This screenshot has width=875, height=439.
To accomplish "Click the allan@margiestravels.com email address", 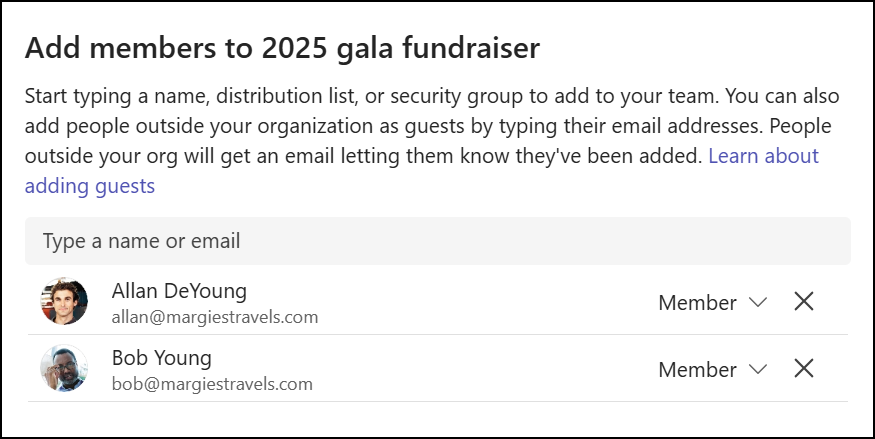I will [x=215, y=318].
